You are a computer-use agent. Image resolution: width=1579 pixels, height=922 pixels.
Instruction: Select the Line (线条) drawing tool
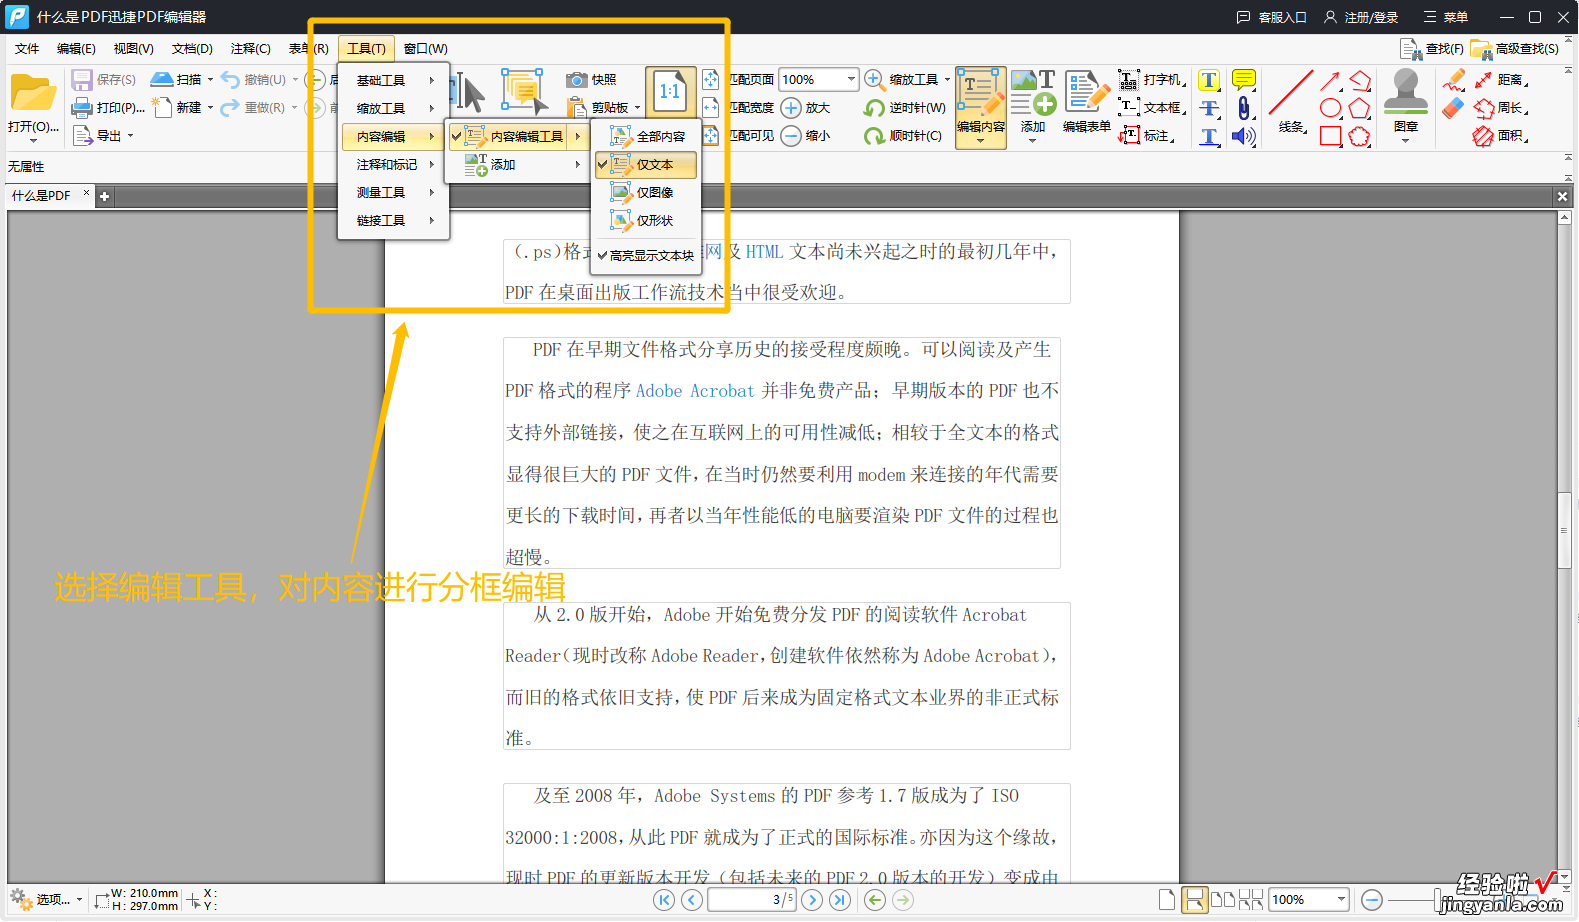tap(1291, 101)
